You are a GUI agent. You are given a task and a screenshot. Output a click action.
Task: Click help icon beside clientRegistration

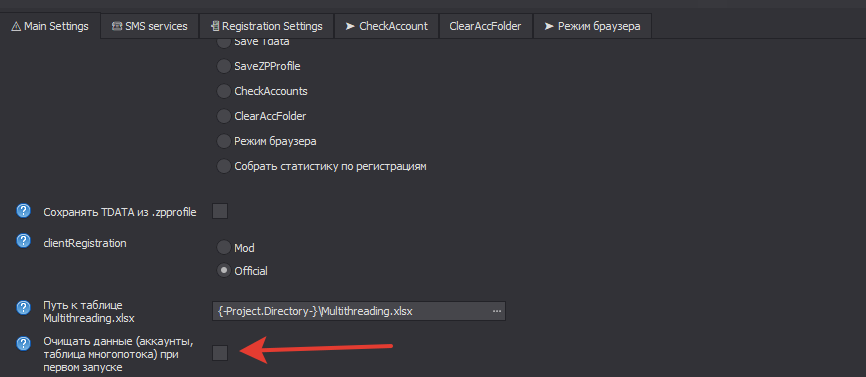tap(23, 241)
